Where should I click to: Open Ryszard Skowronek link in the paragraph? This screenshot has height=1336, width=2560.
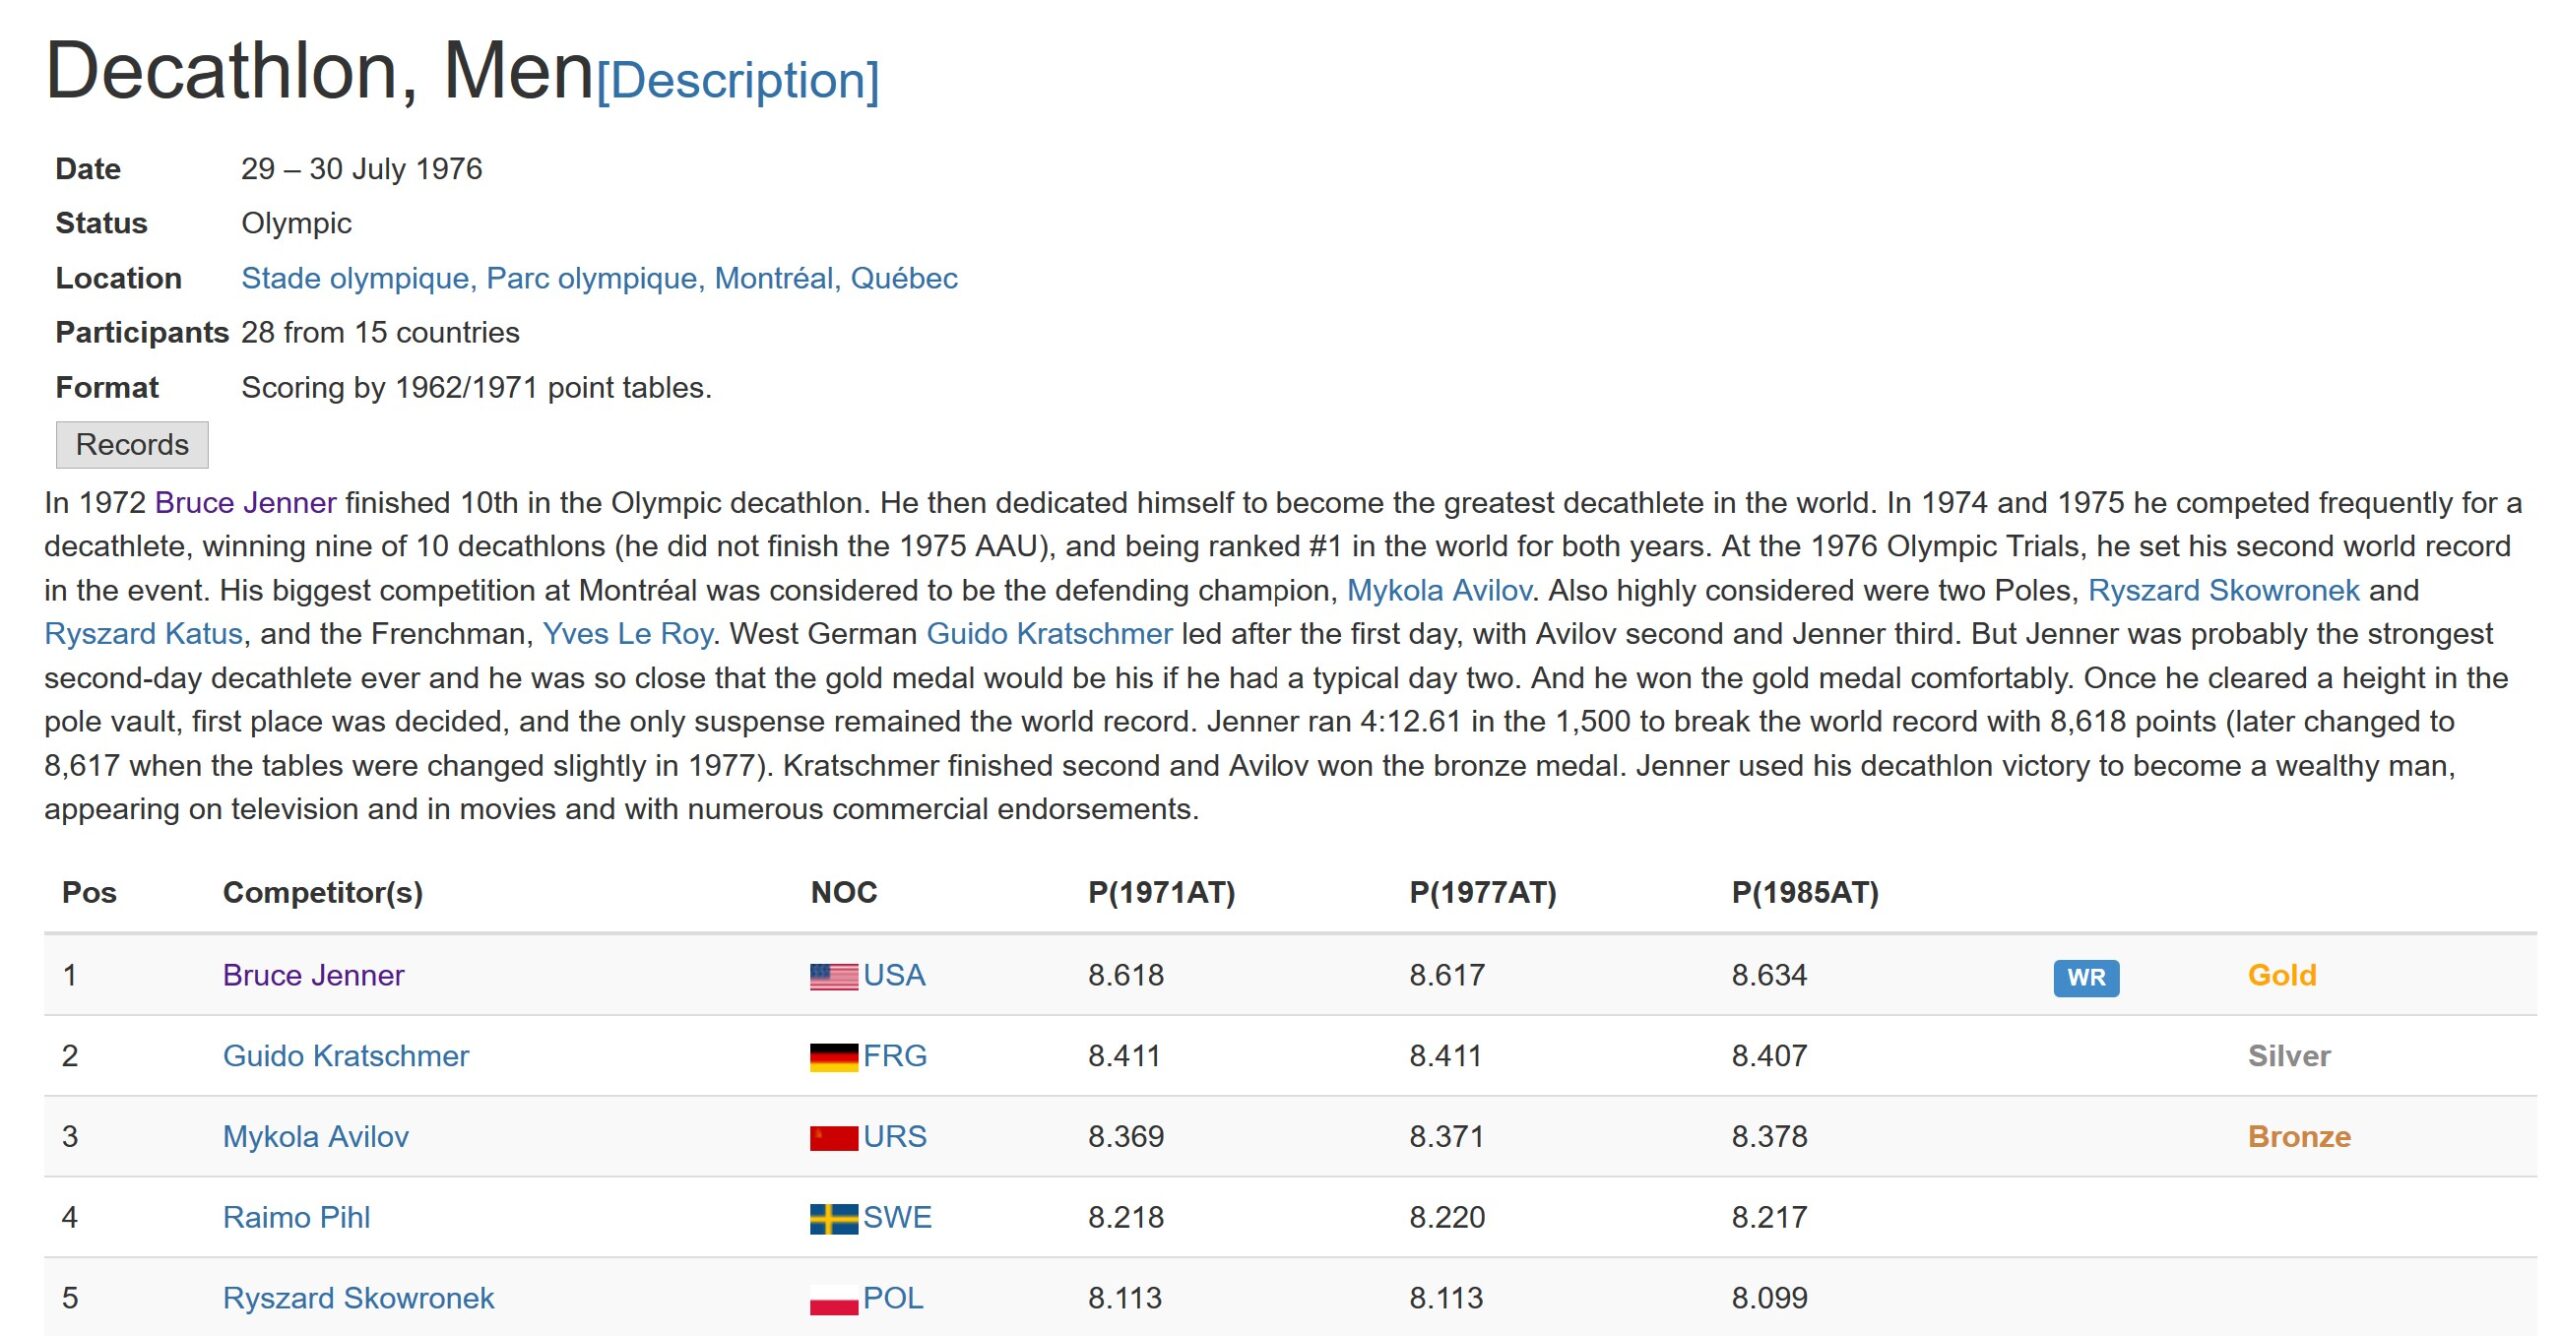(x=2223, y=590)
